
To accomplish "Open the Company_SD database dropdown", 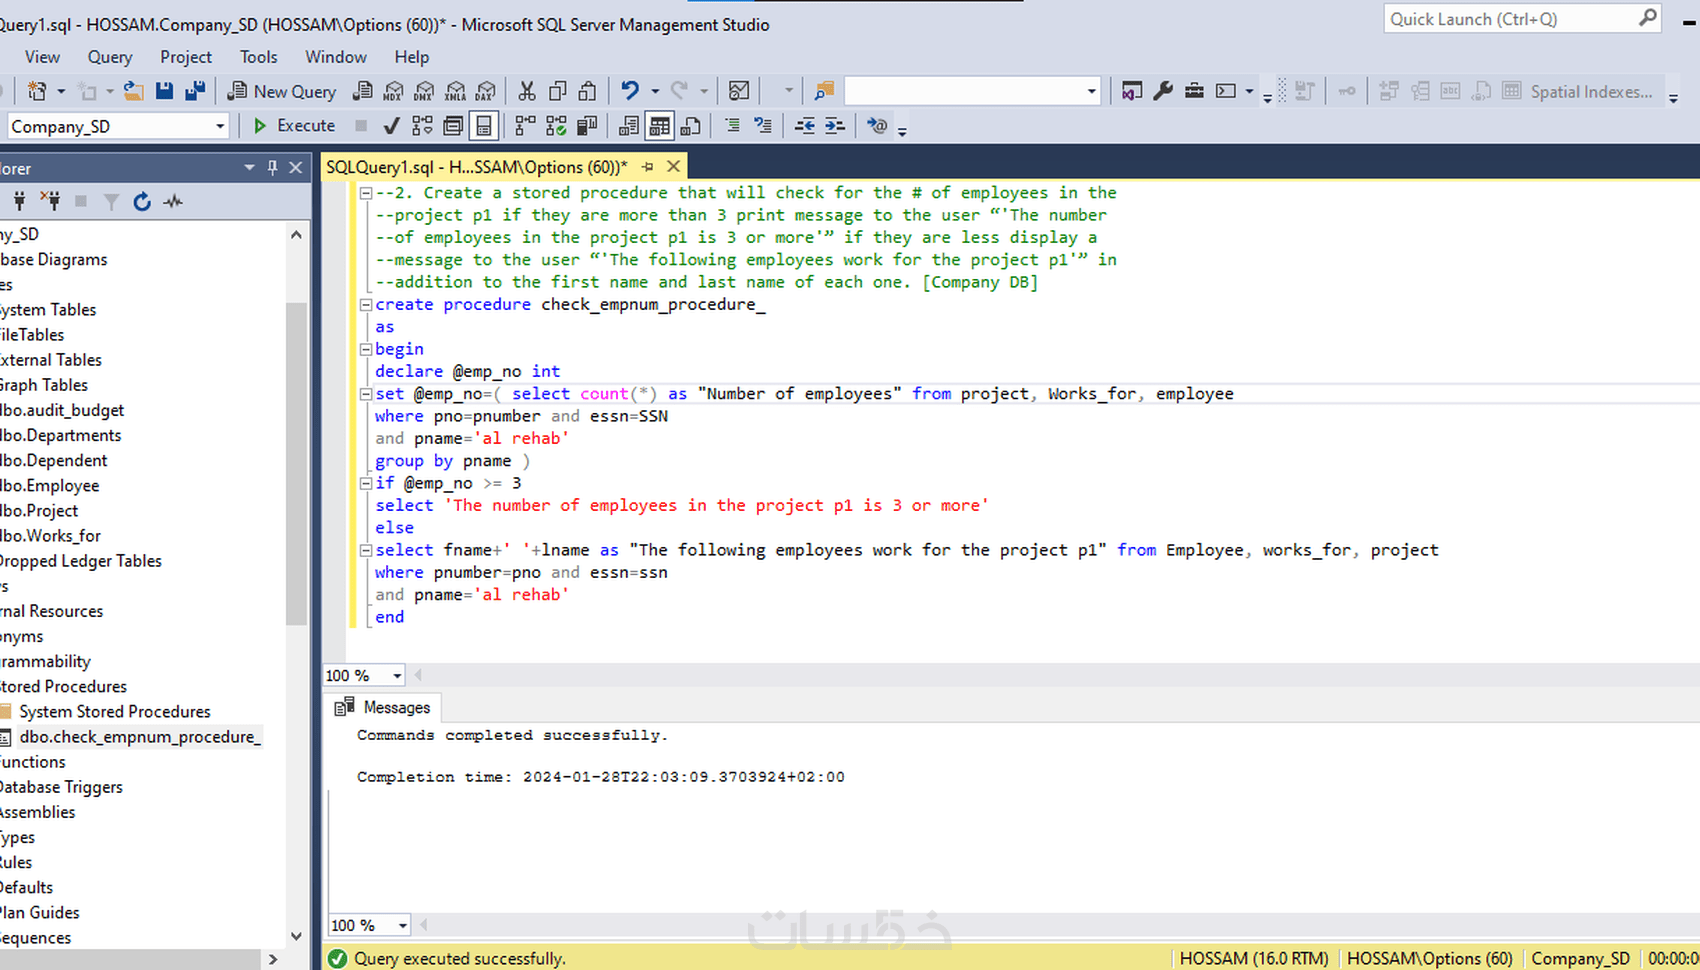I will click(x=221, y=126).
